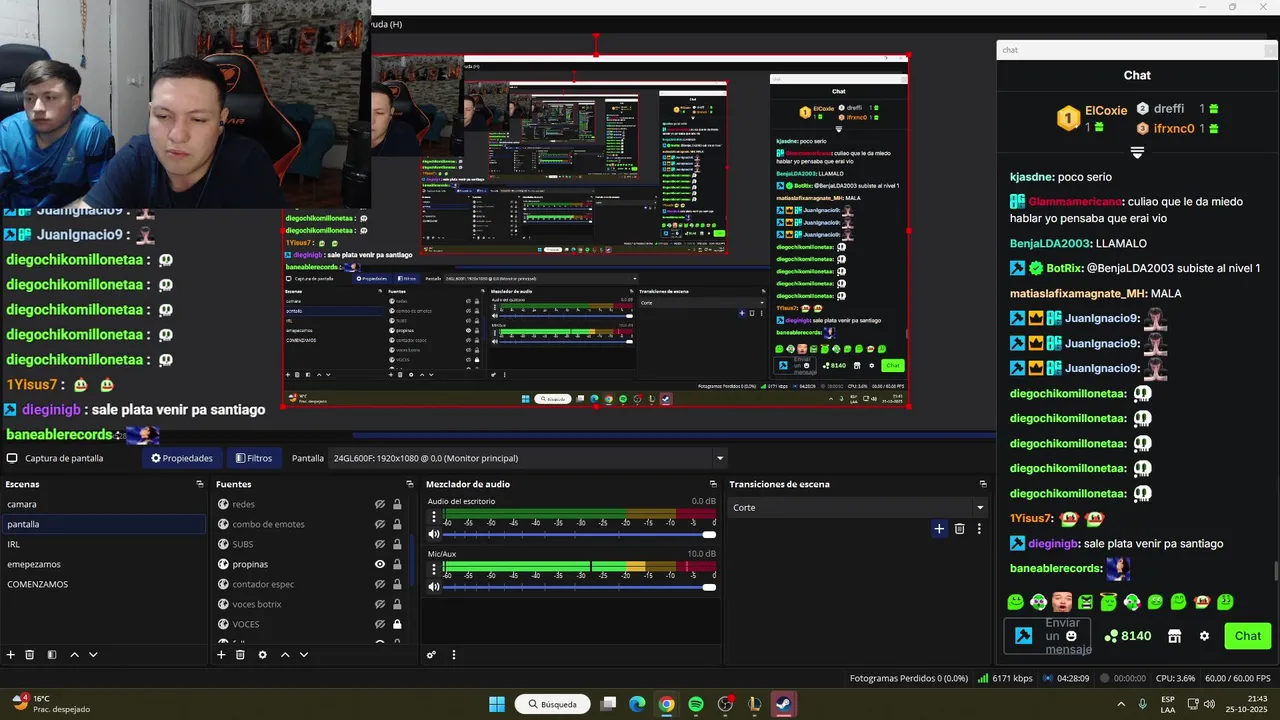Open chat settings gear
The width and height of the screenshot is (1280, 720).
pos(1204,636)
